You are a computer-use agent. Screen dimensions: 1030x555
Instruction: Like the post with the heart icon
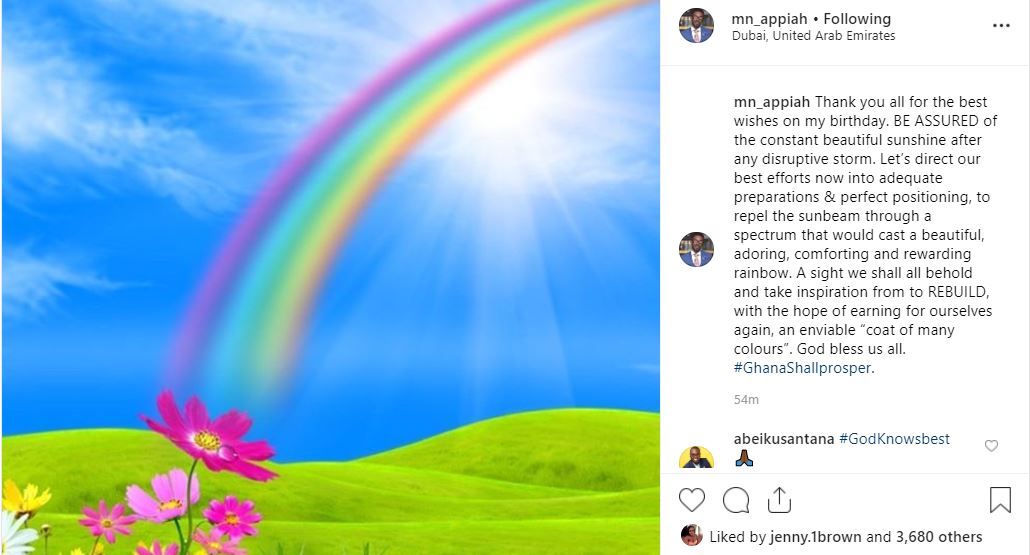coord(692,500)
